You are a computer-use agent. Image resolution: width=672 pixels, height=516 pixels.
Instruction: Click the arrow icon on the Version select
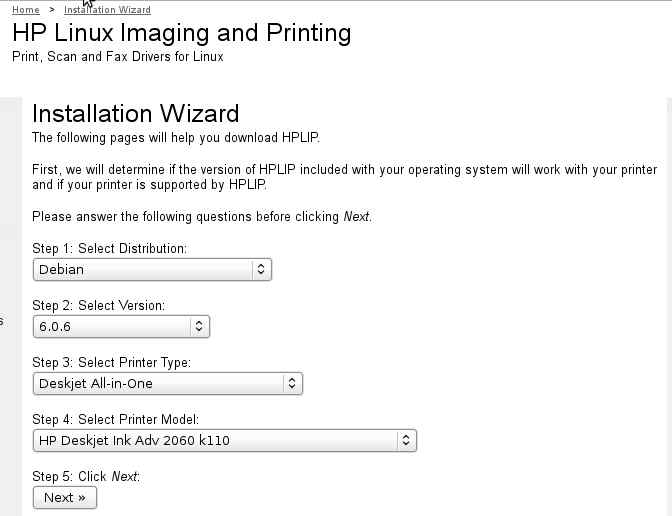click(199, 326)
